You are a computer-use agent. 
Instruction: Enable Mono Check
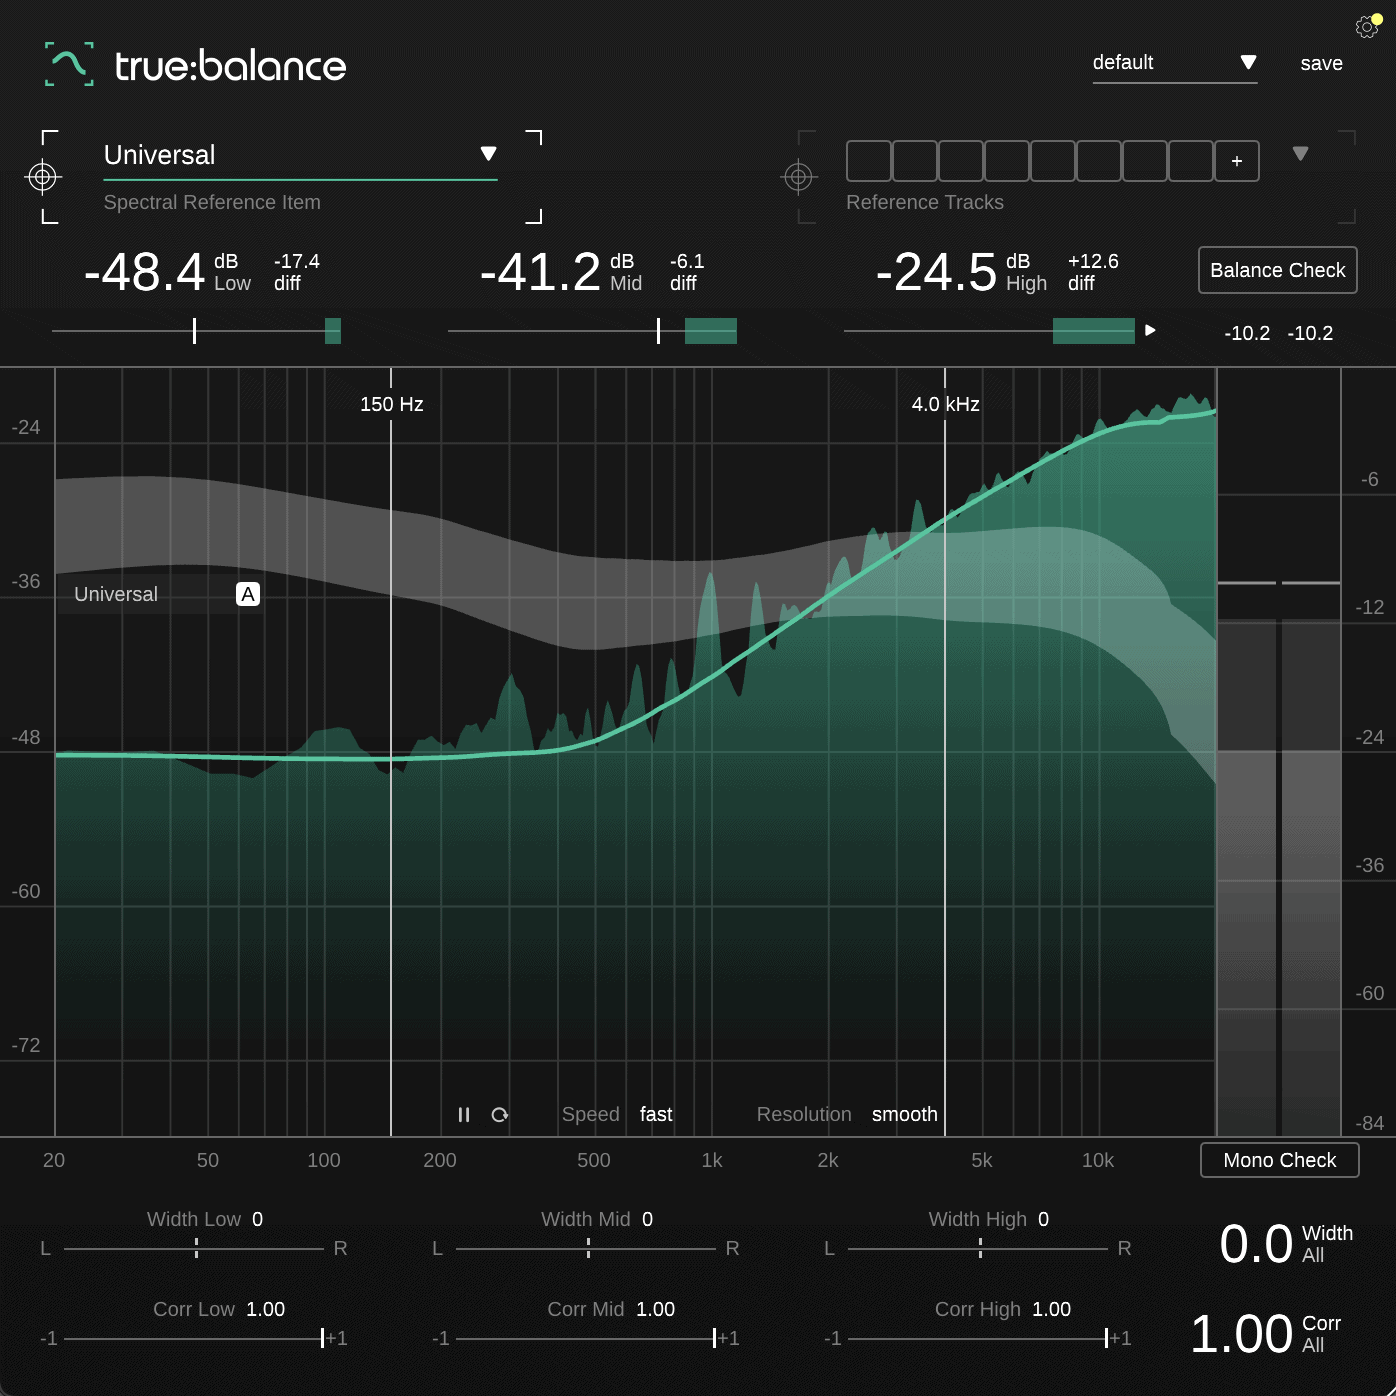1279,1160
